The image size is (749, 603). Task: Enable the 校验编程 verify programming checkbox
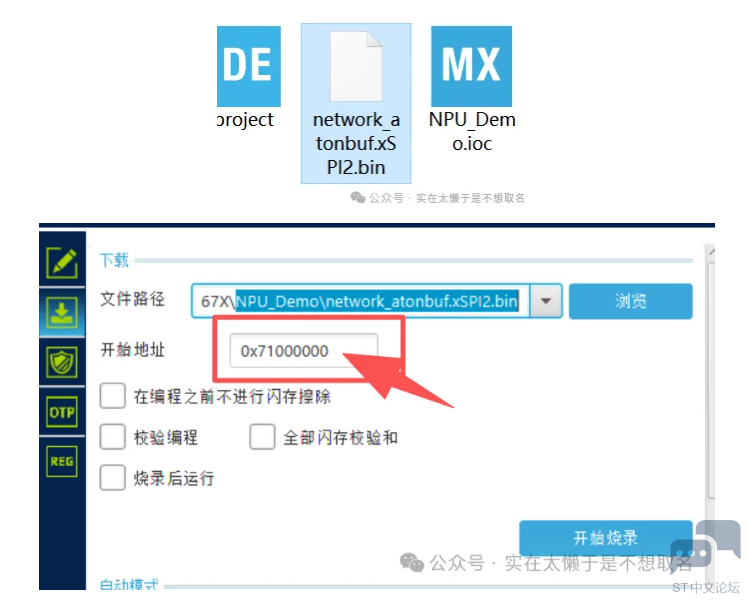(x=113, y=437)
